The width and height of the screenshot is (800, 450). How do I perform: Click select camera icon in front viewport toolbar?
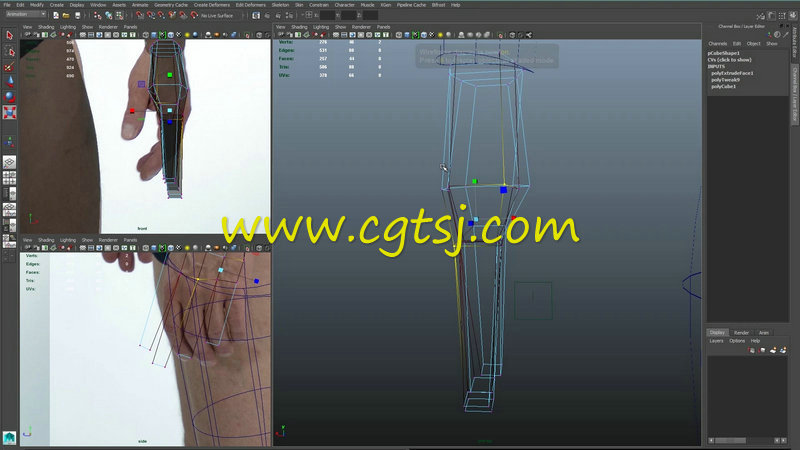coord(28,35)
